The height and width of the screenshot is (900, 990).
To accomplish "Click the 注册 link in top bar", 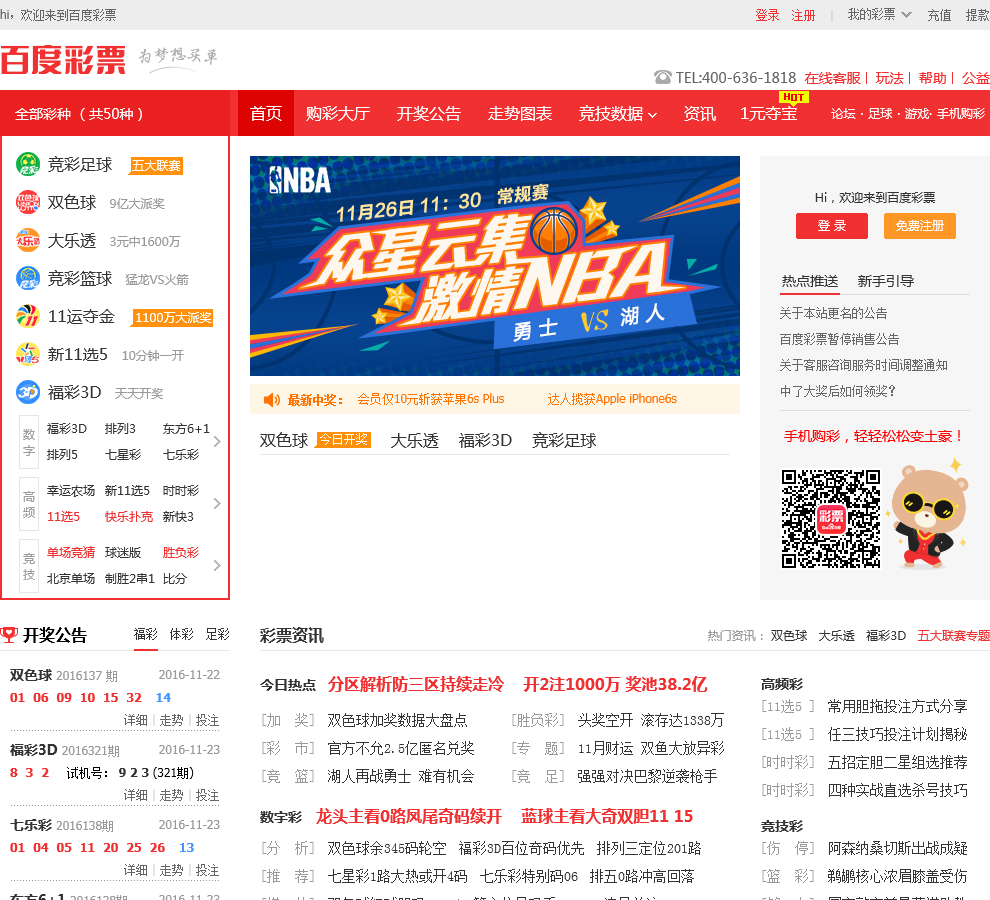I will click(x=803, y=15).
